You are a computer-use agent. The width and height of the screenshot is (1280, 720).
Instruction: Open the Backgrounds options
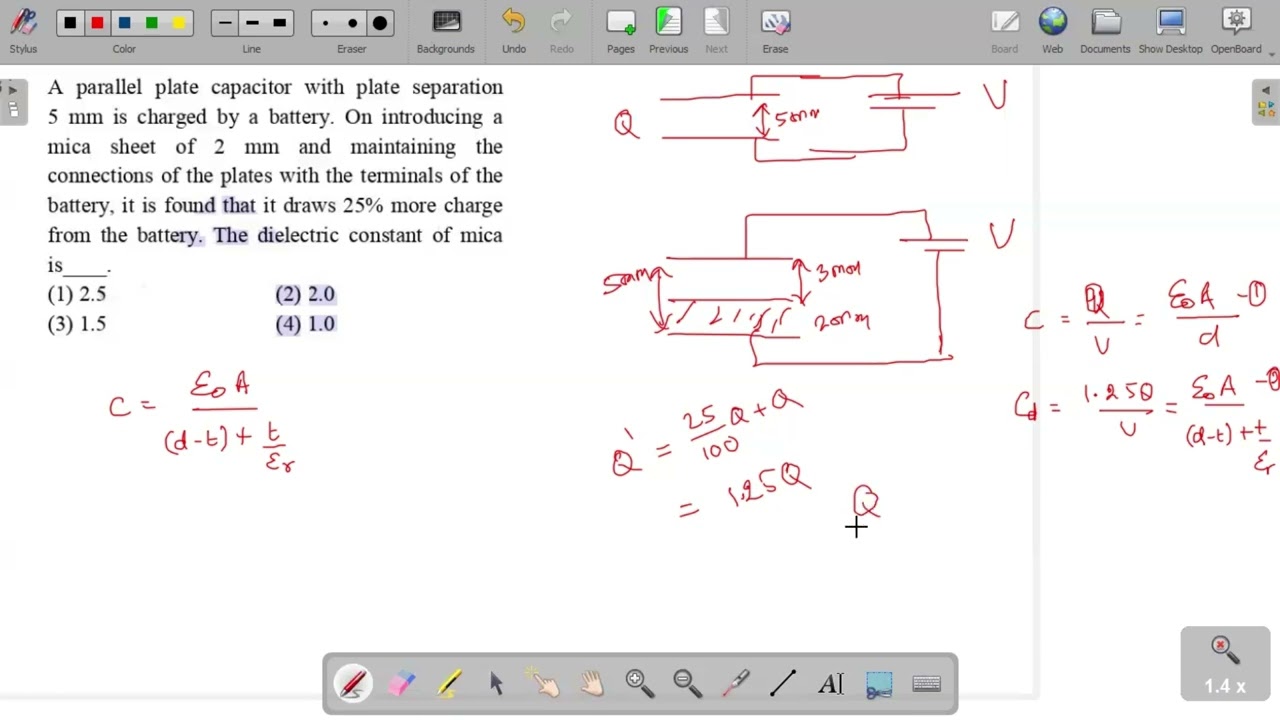click(x=446, y=31)
